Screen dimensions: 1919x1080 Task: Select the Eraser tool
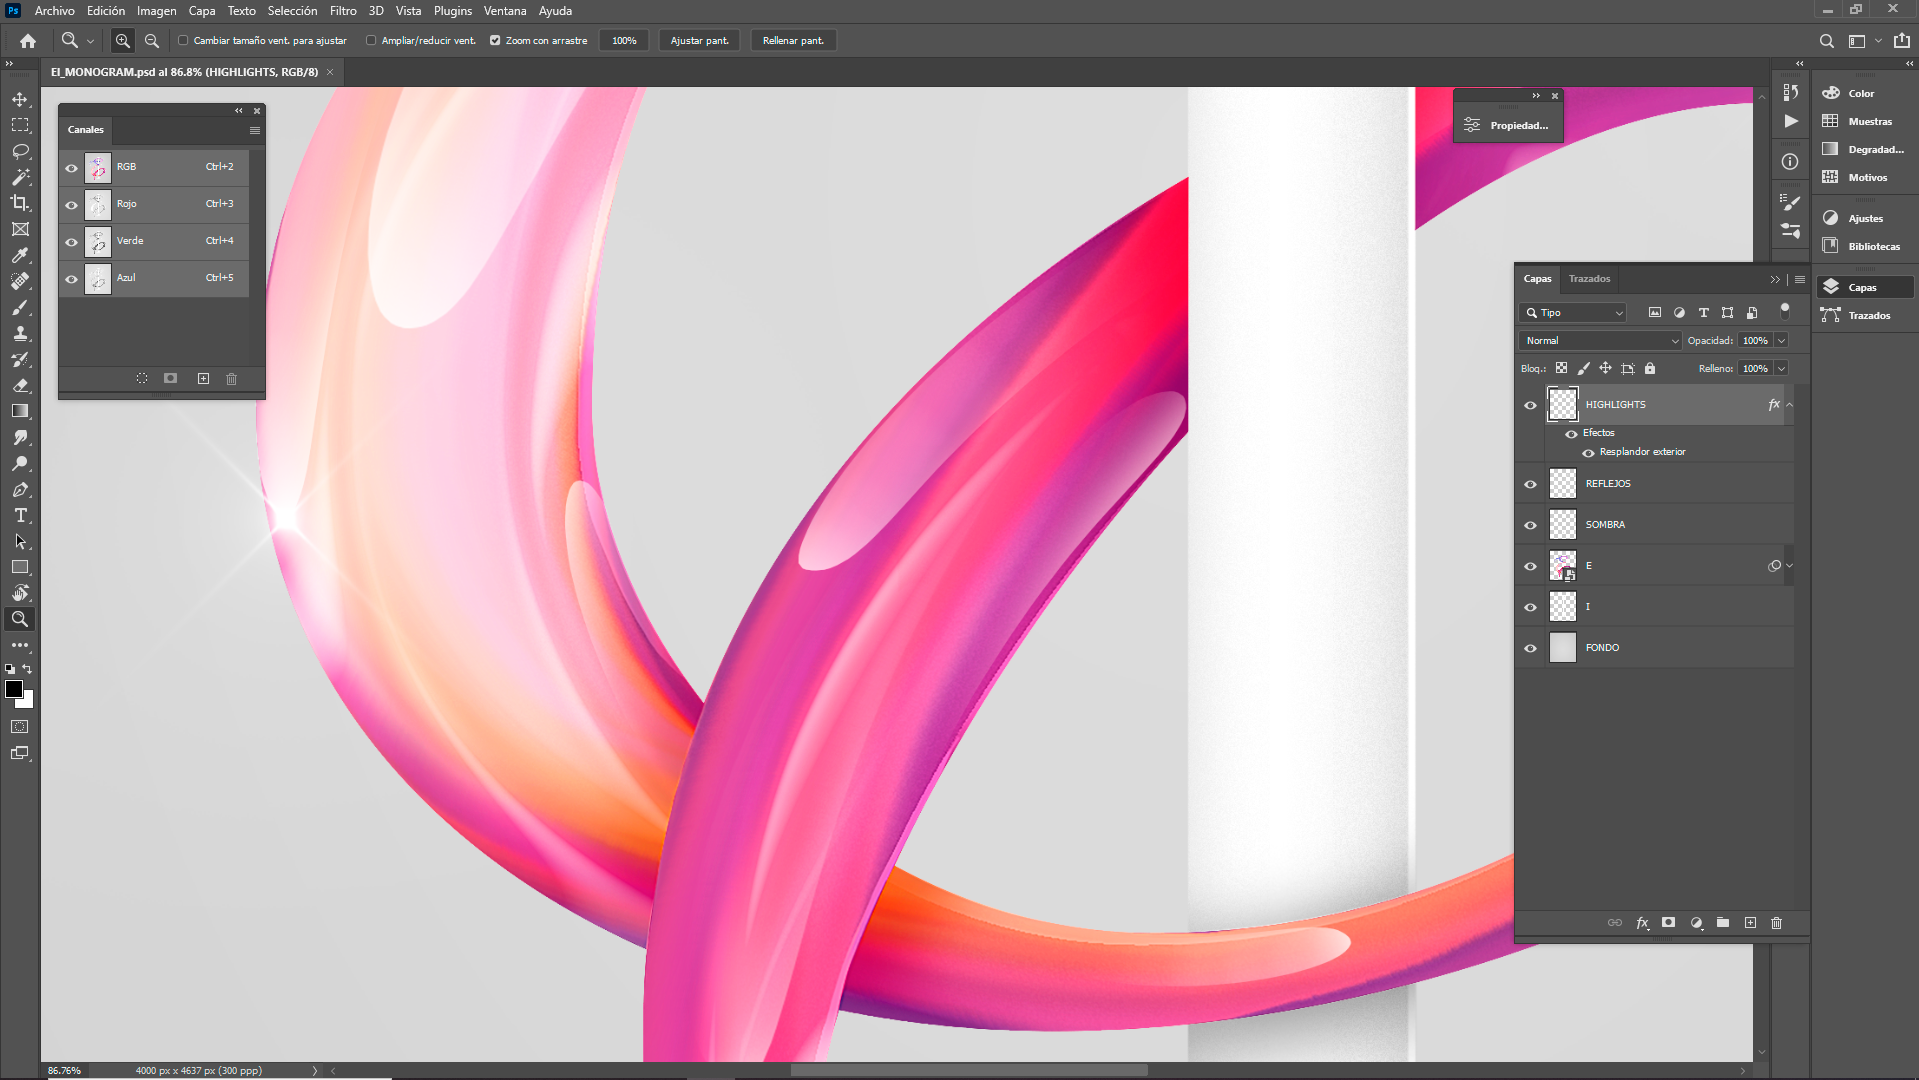click(20, 385)
